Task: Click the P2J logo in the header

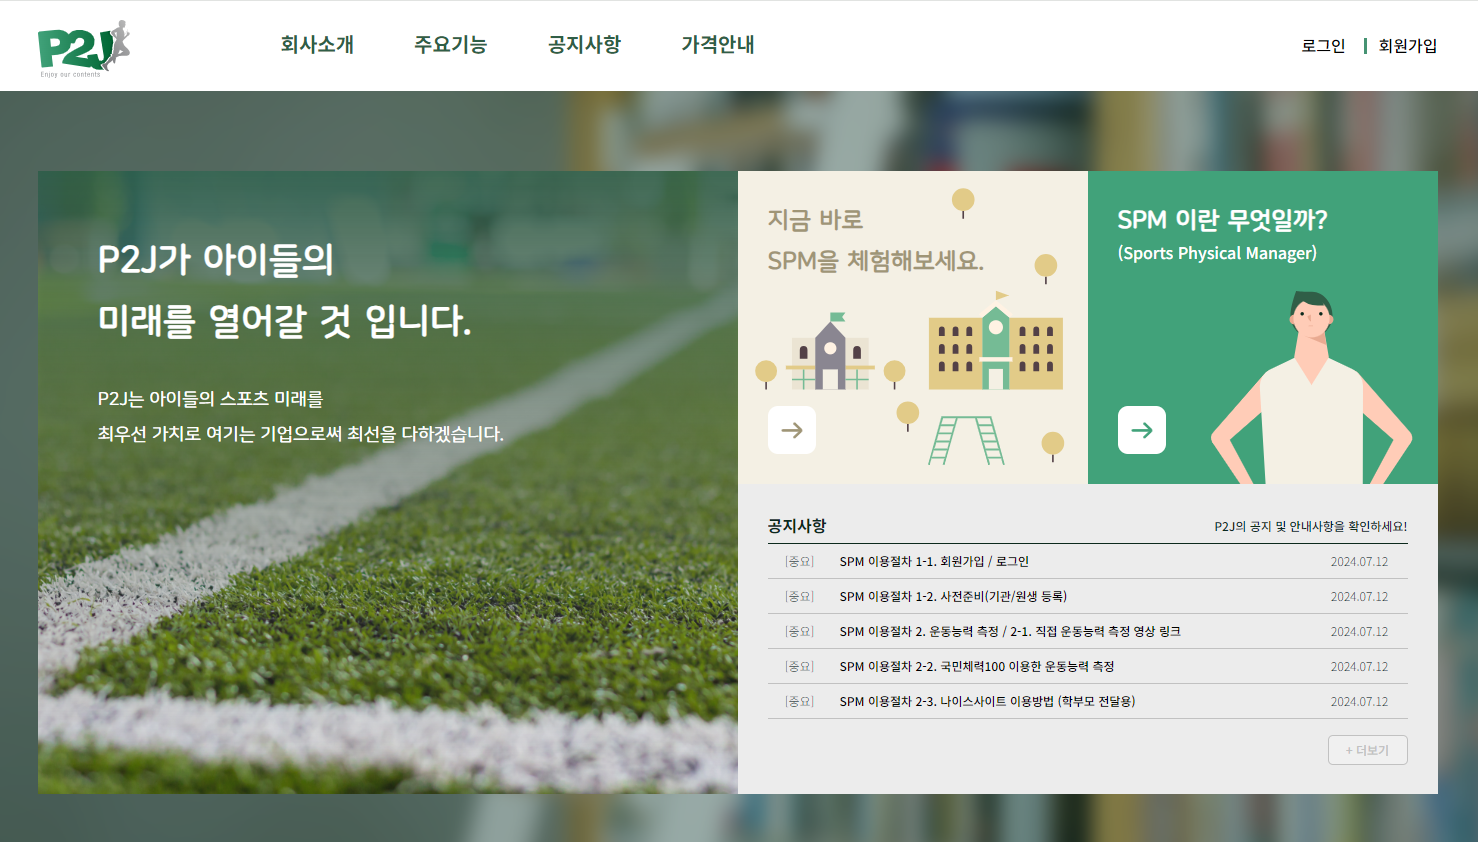Action: tap(84, 48)
